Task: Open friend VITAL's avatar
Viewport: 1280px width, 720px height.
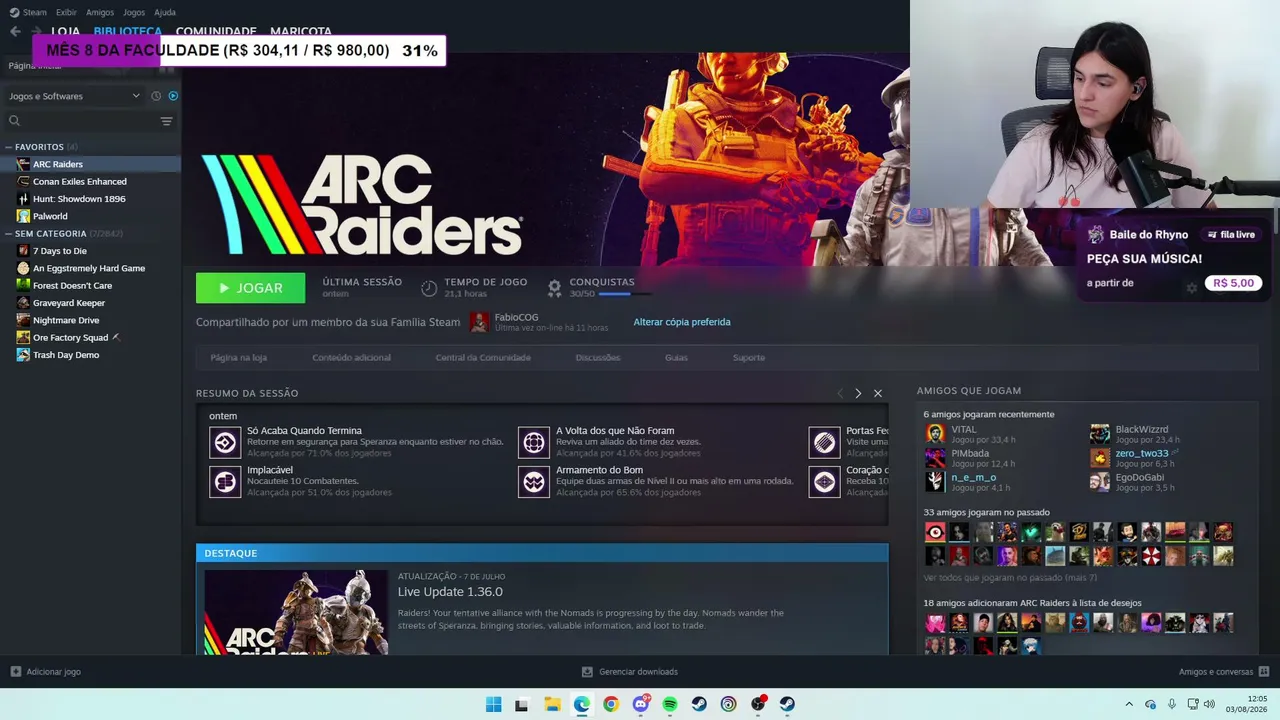Action: pos(935,433)
